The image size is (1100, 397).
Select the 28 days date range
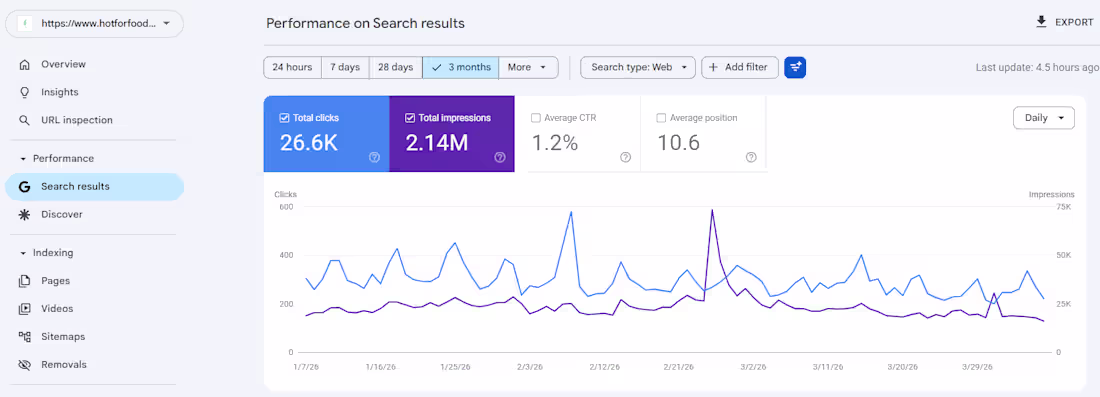(x=396, y=67)
